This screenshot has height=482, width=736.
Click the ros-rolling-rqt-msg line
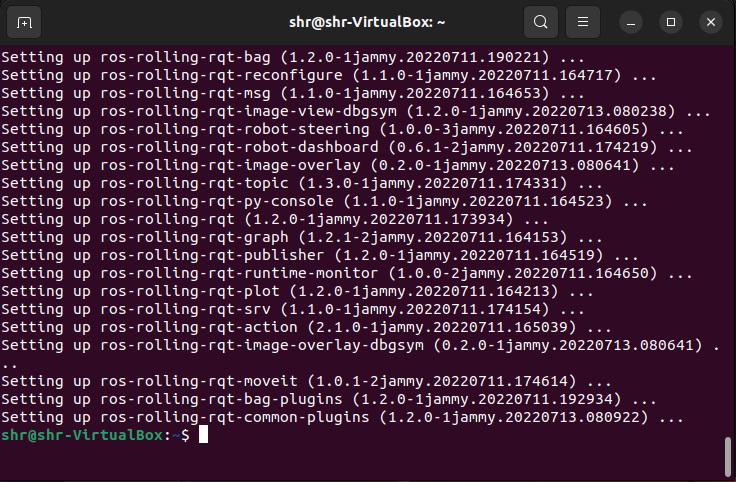(x=293, y=93)
